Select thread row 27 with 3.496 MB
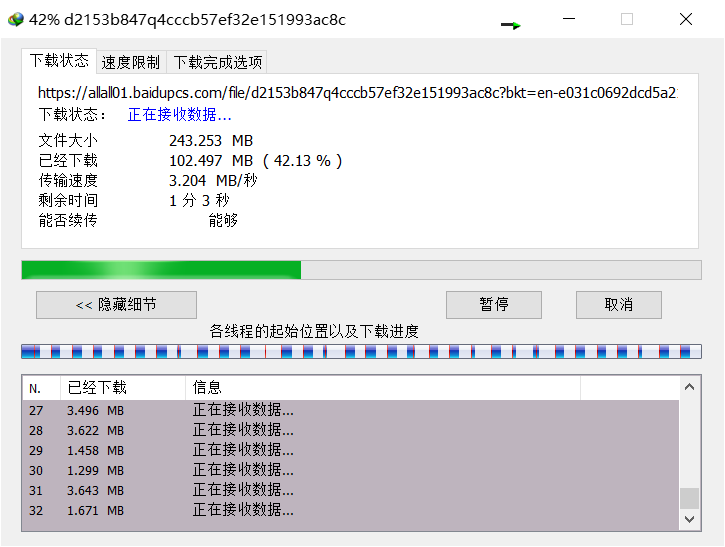This screenshot has height=547, width=725. [x=350, y=410]
